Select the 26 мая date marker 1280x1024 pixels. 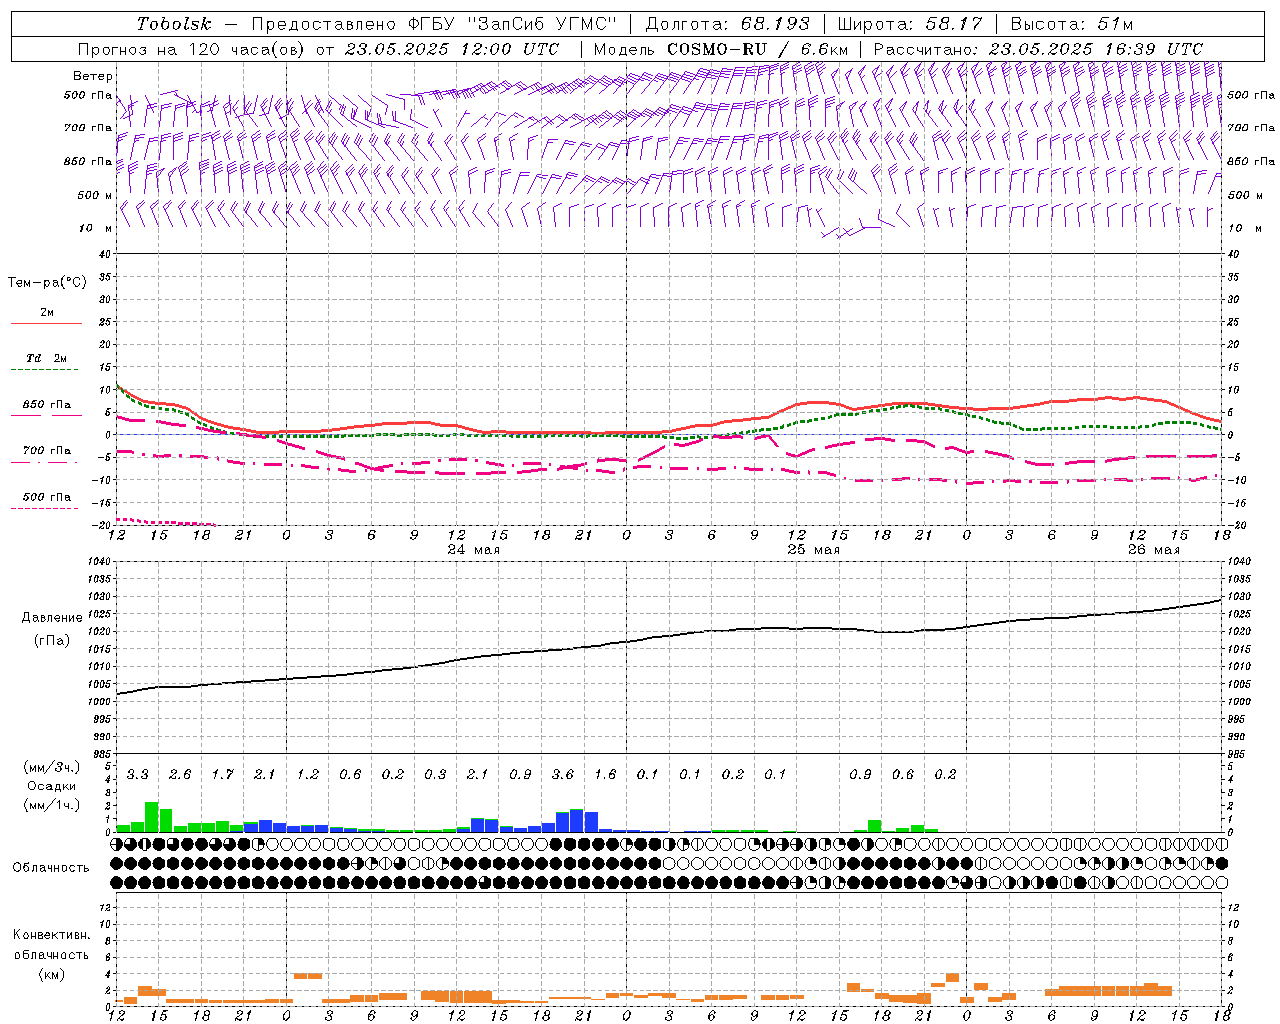[1153, 549]
